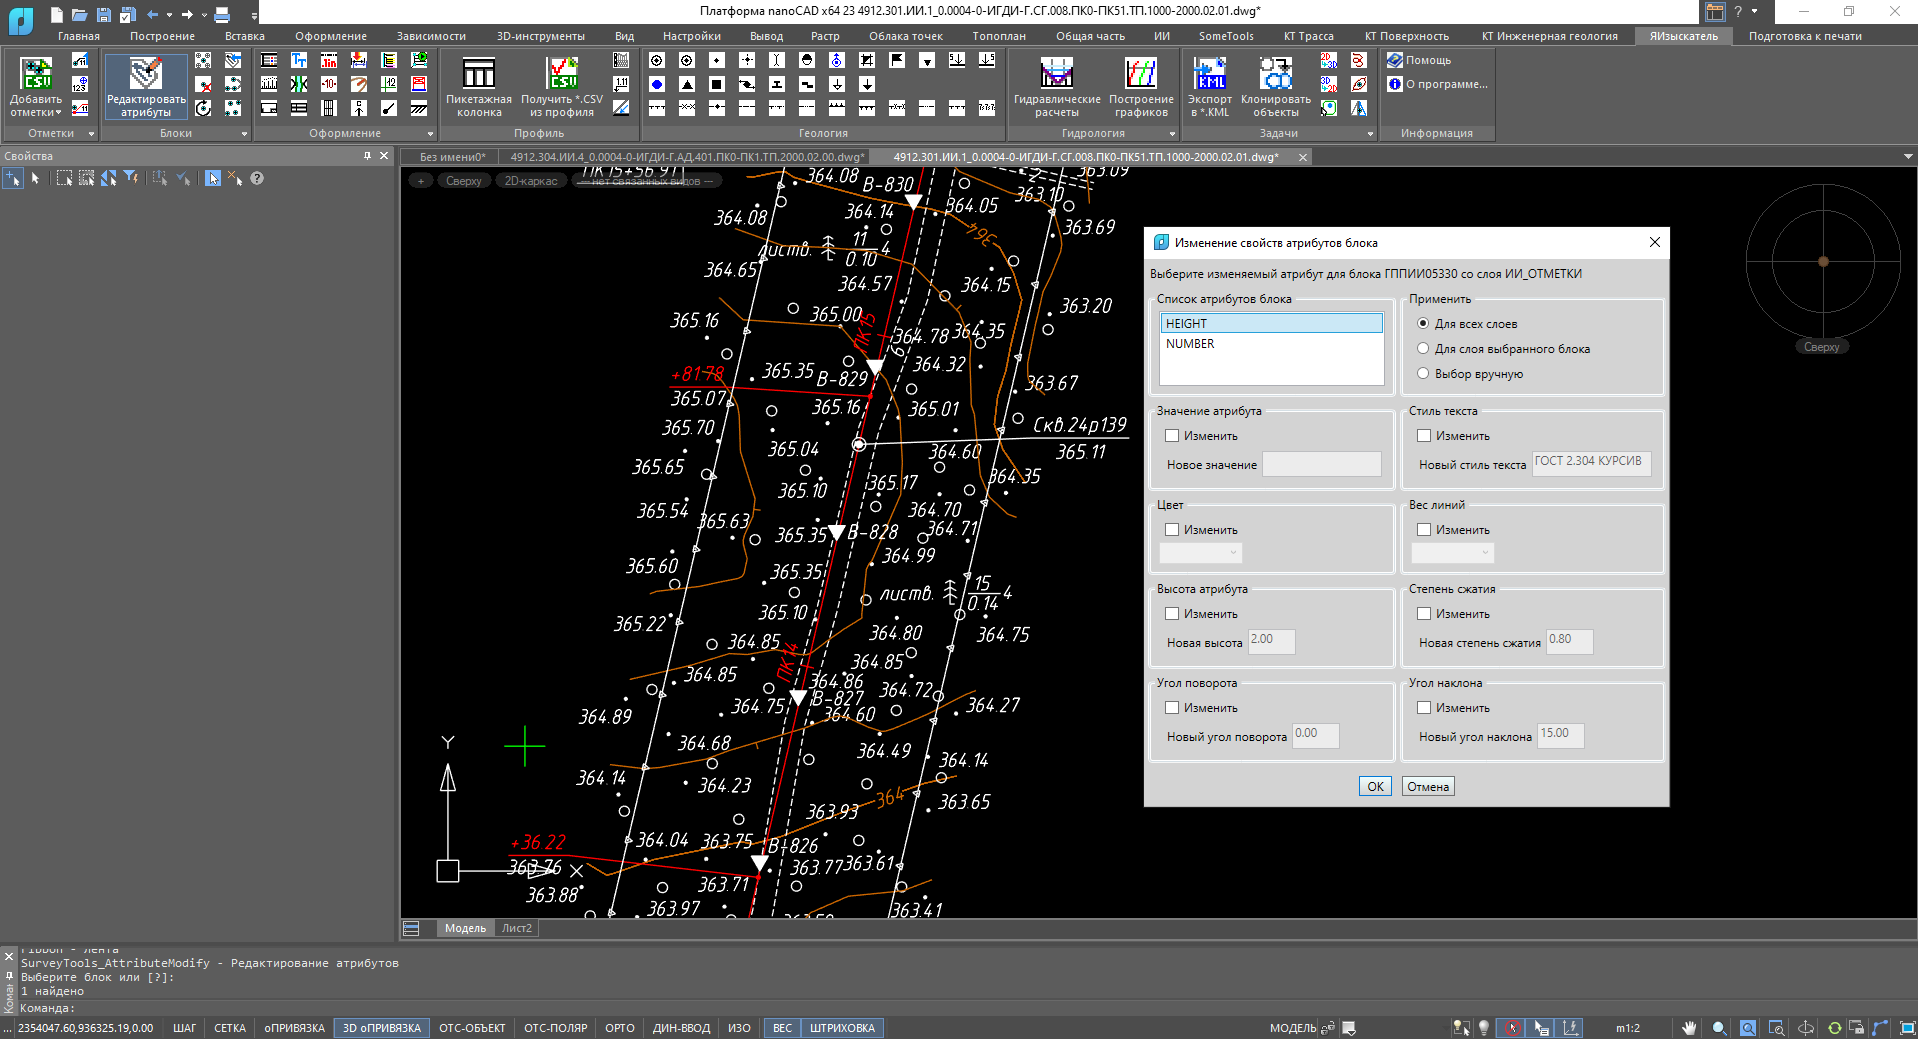Click the Экспорт в *.KML icon
1918x1039 pixels.
(x=1210, y=87)
